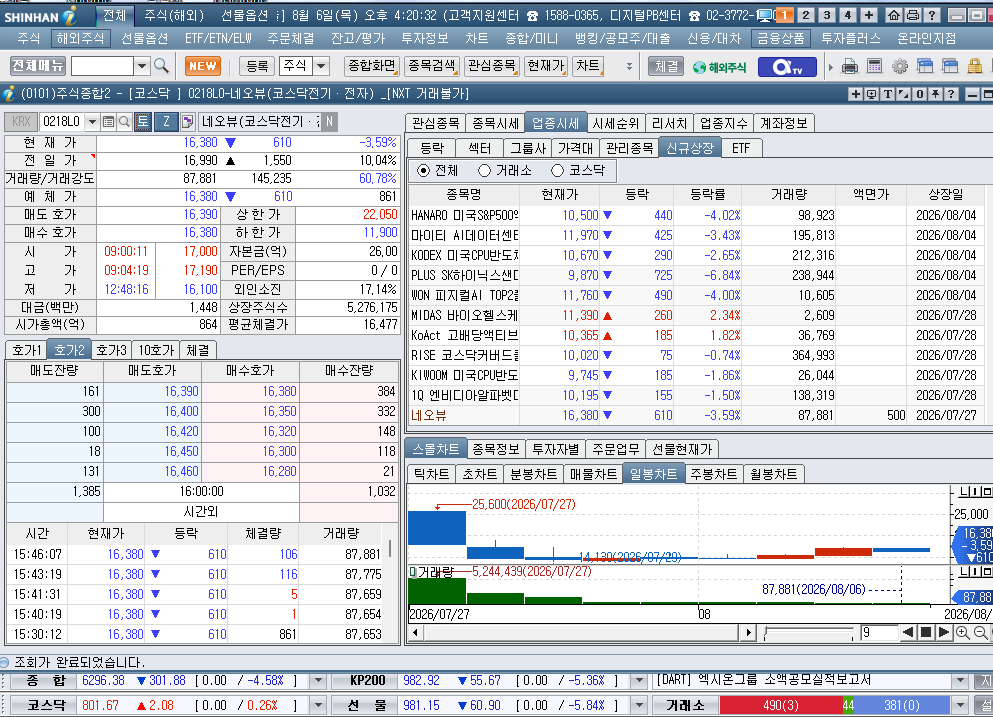Zoom out the chart with the minus magnifier
The width and height of the screenshot is (993, 717).
[x=980, y=632]
